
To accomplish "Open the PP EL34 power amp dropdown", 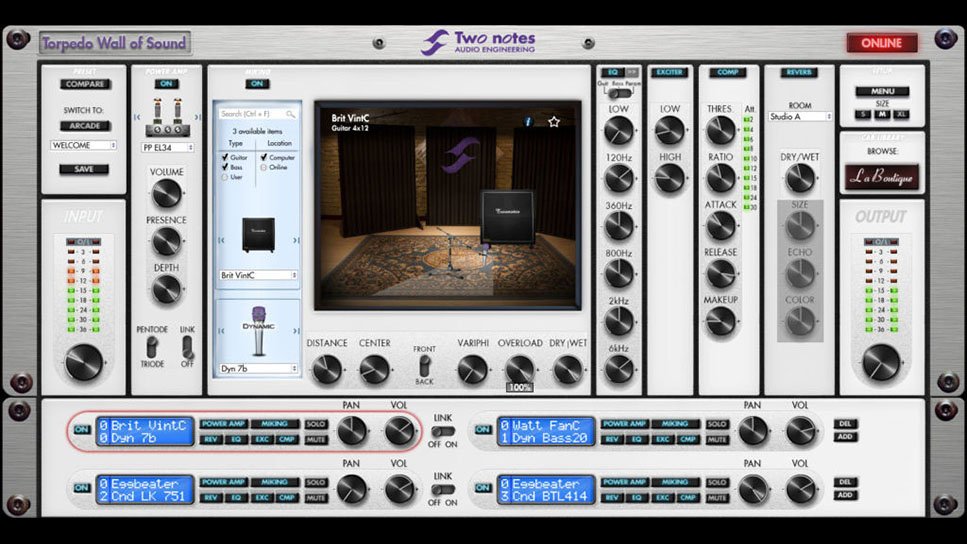I will 166,147.
